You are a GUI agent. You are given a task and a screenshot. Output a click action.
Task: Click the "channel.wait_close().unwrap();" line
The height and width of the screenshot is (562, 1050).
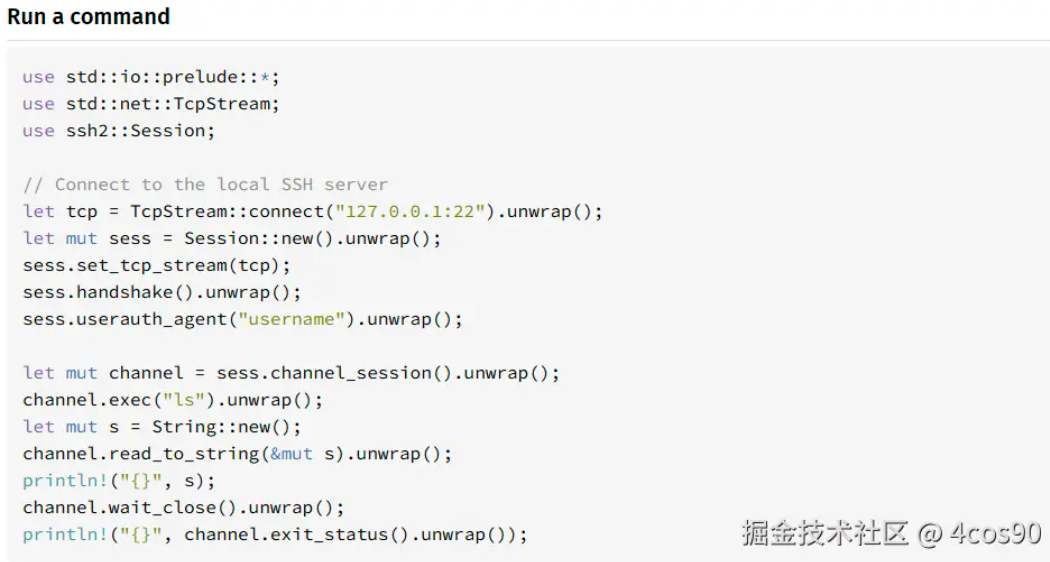[183, 507]
